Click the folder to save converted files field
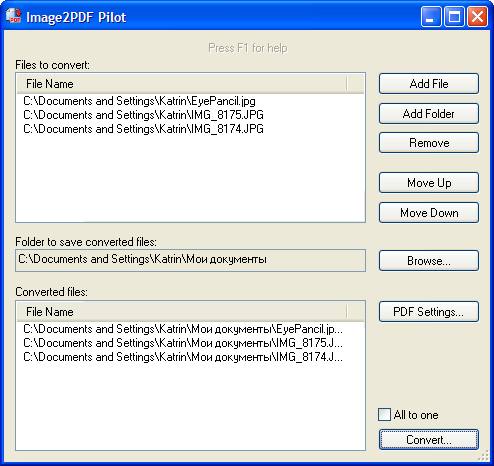 190,260
